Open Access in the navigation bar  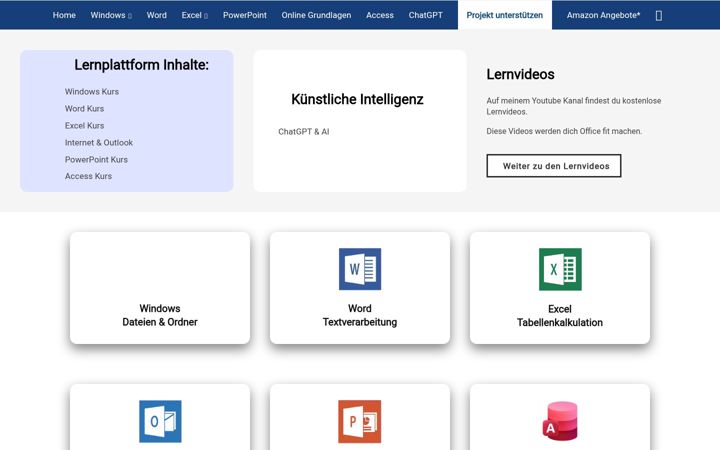[380, 15]
